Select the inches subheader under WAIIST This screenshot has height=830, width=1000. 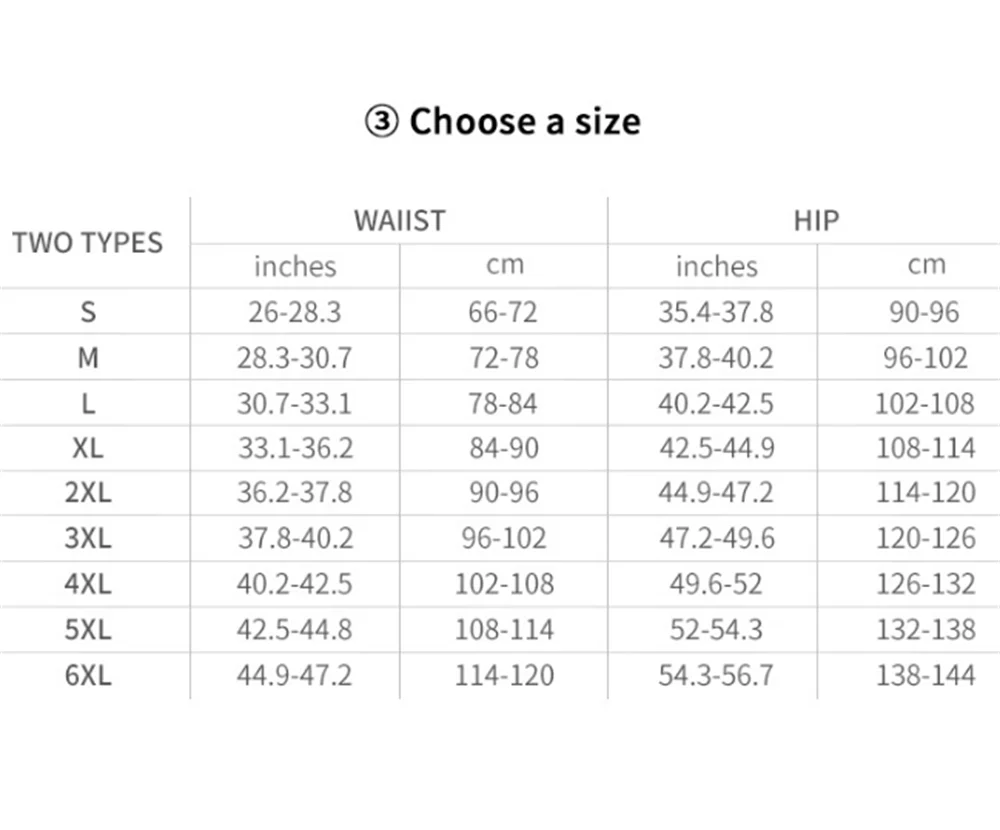tap(295, 266)
